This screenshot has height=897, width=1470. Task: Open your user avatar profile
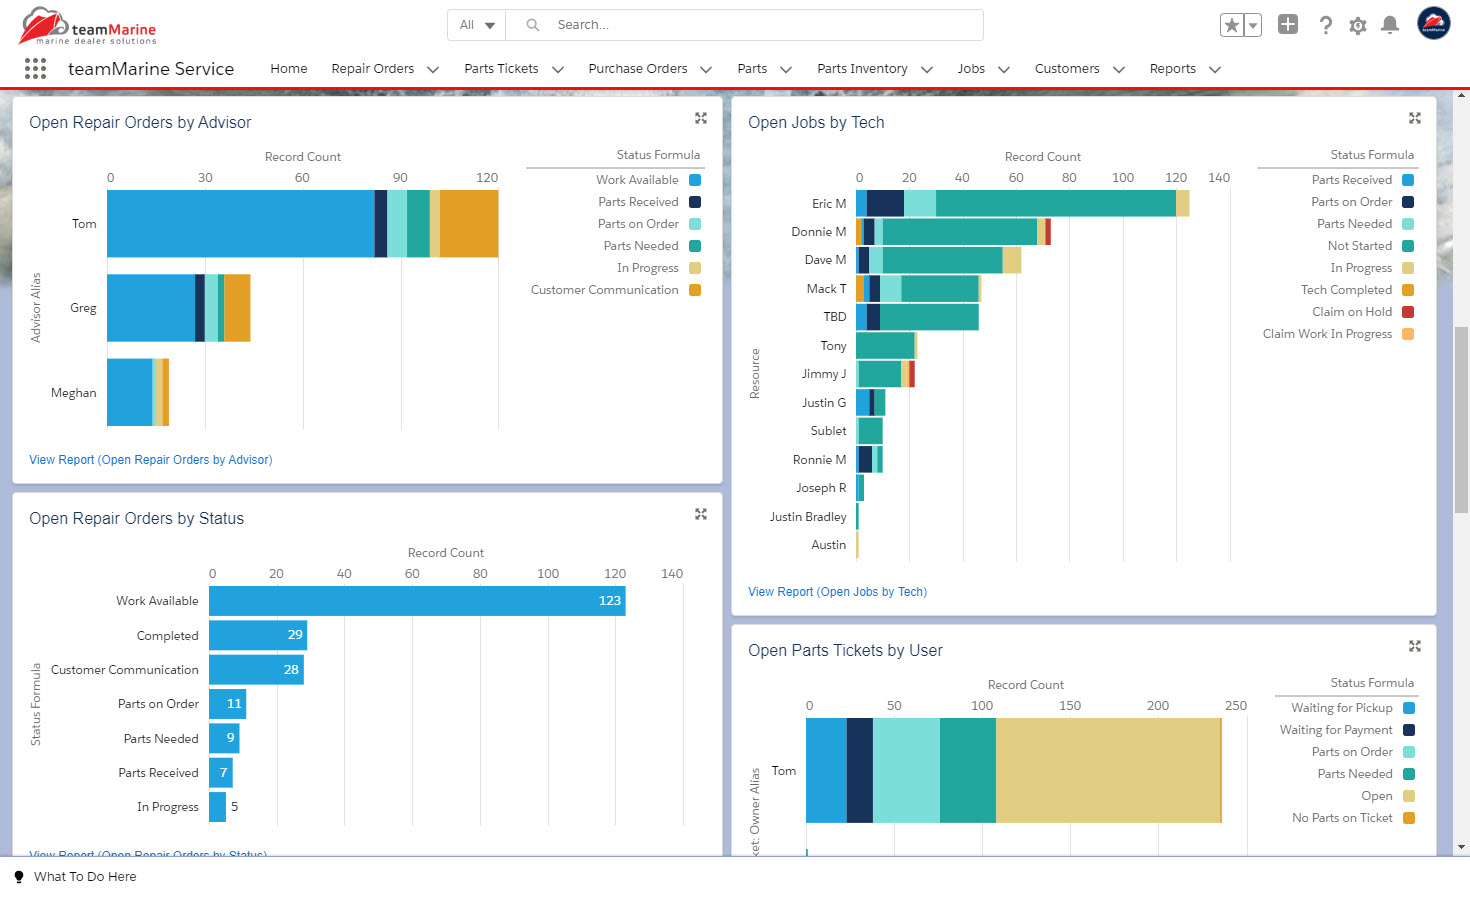point(1433,24)
